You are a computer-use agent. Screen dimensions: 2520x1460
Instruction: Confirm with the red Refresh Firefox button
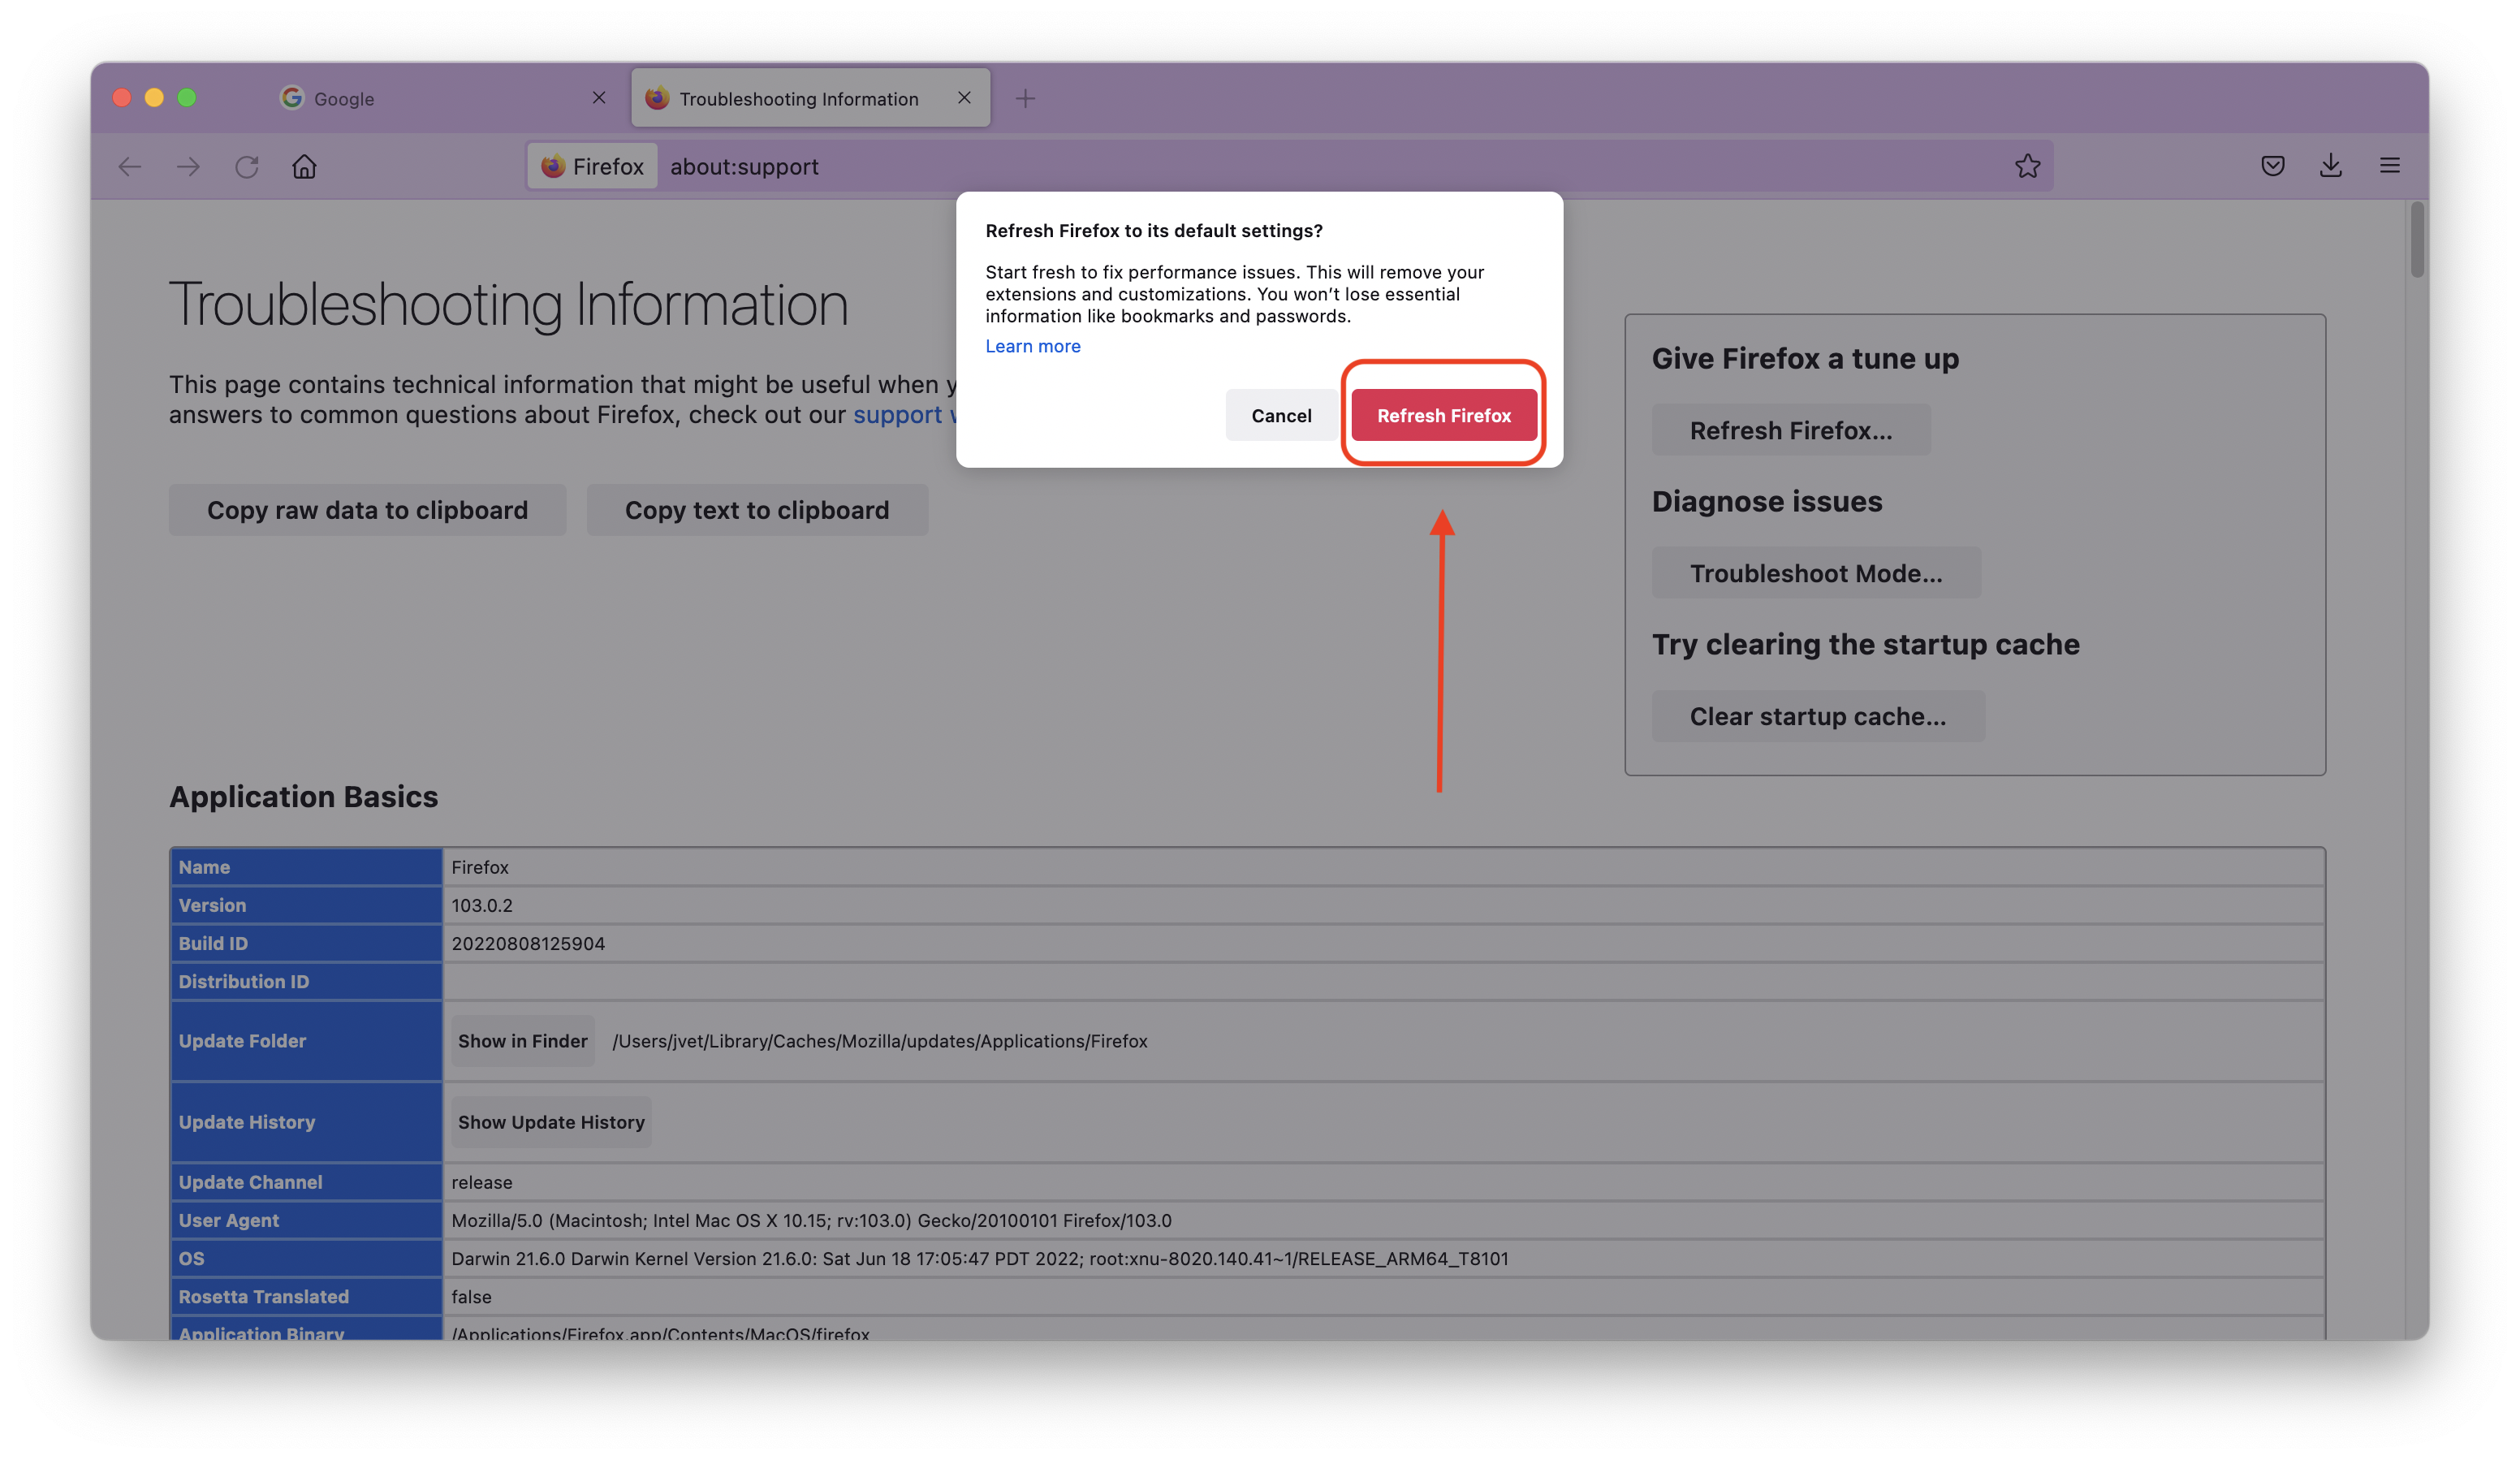1443,415
